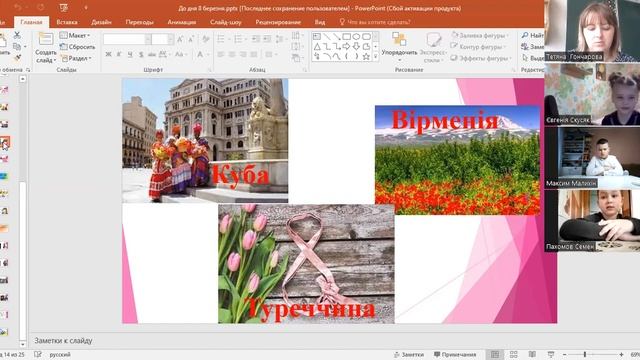
Task: Select the rounded rectangle shape
Action: [366, 37]
